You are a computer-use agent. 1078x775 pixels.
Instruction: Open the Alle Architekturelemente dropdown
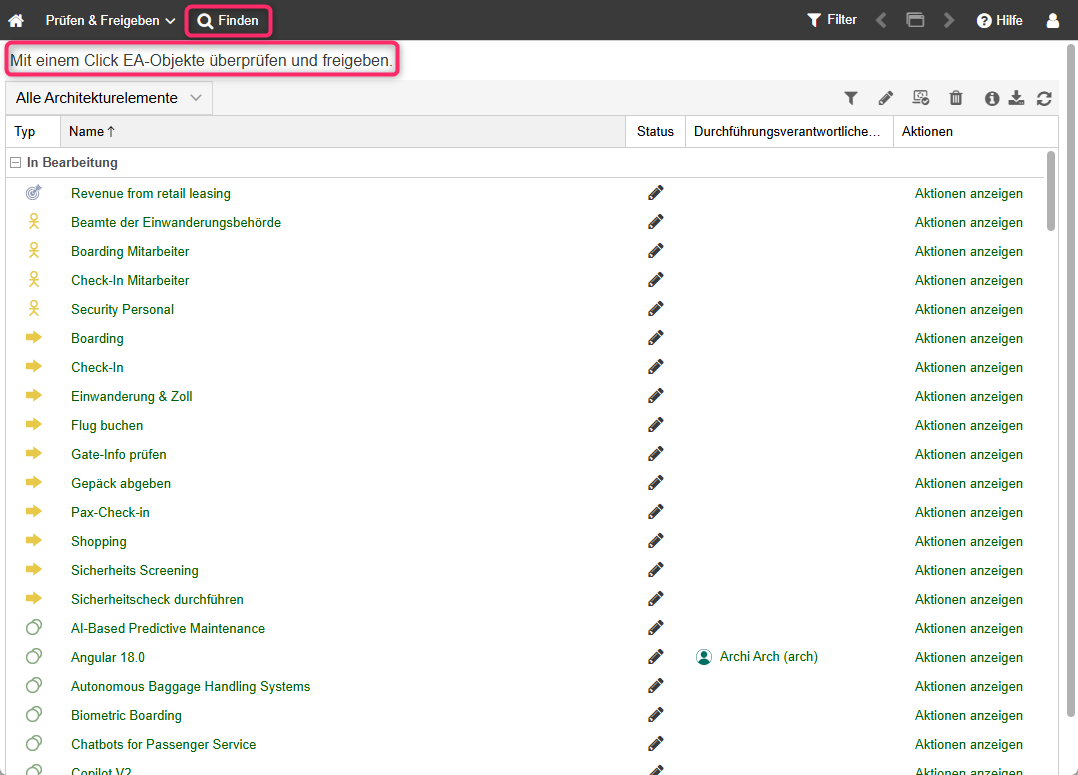point(109,98)
